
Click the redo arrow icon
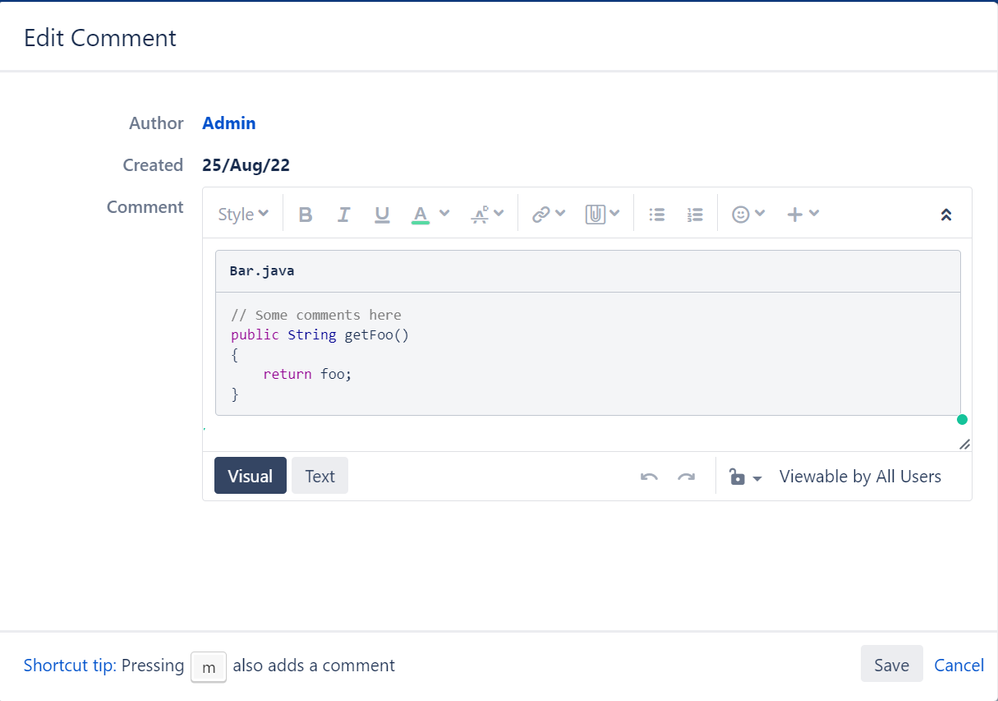686,477
